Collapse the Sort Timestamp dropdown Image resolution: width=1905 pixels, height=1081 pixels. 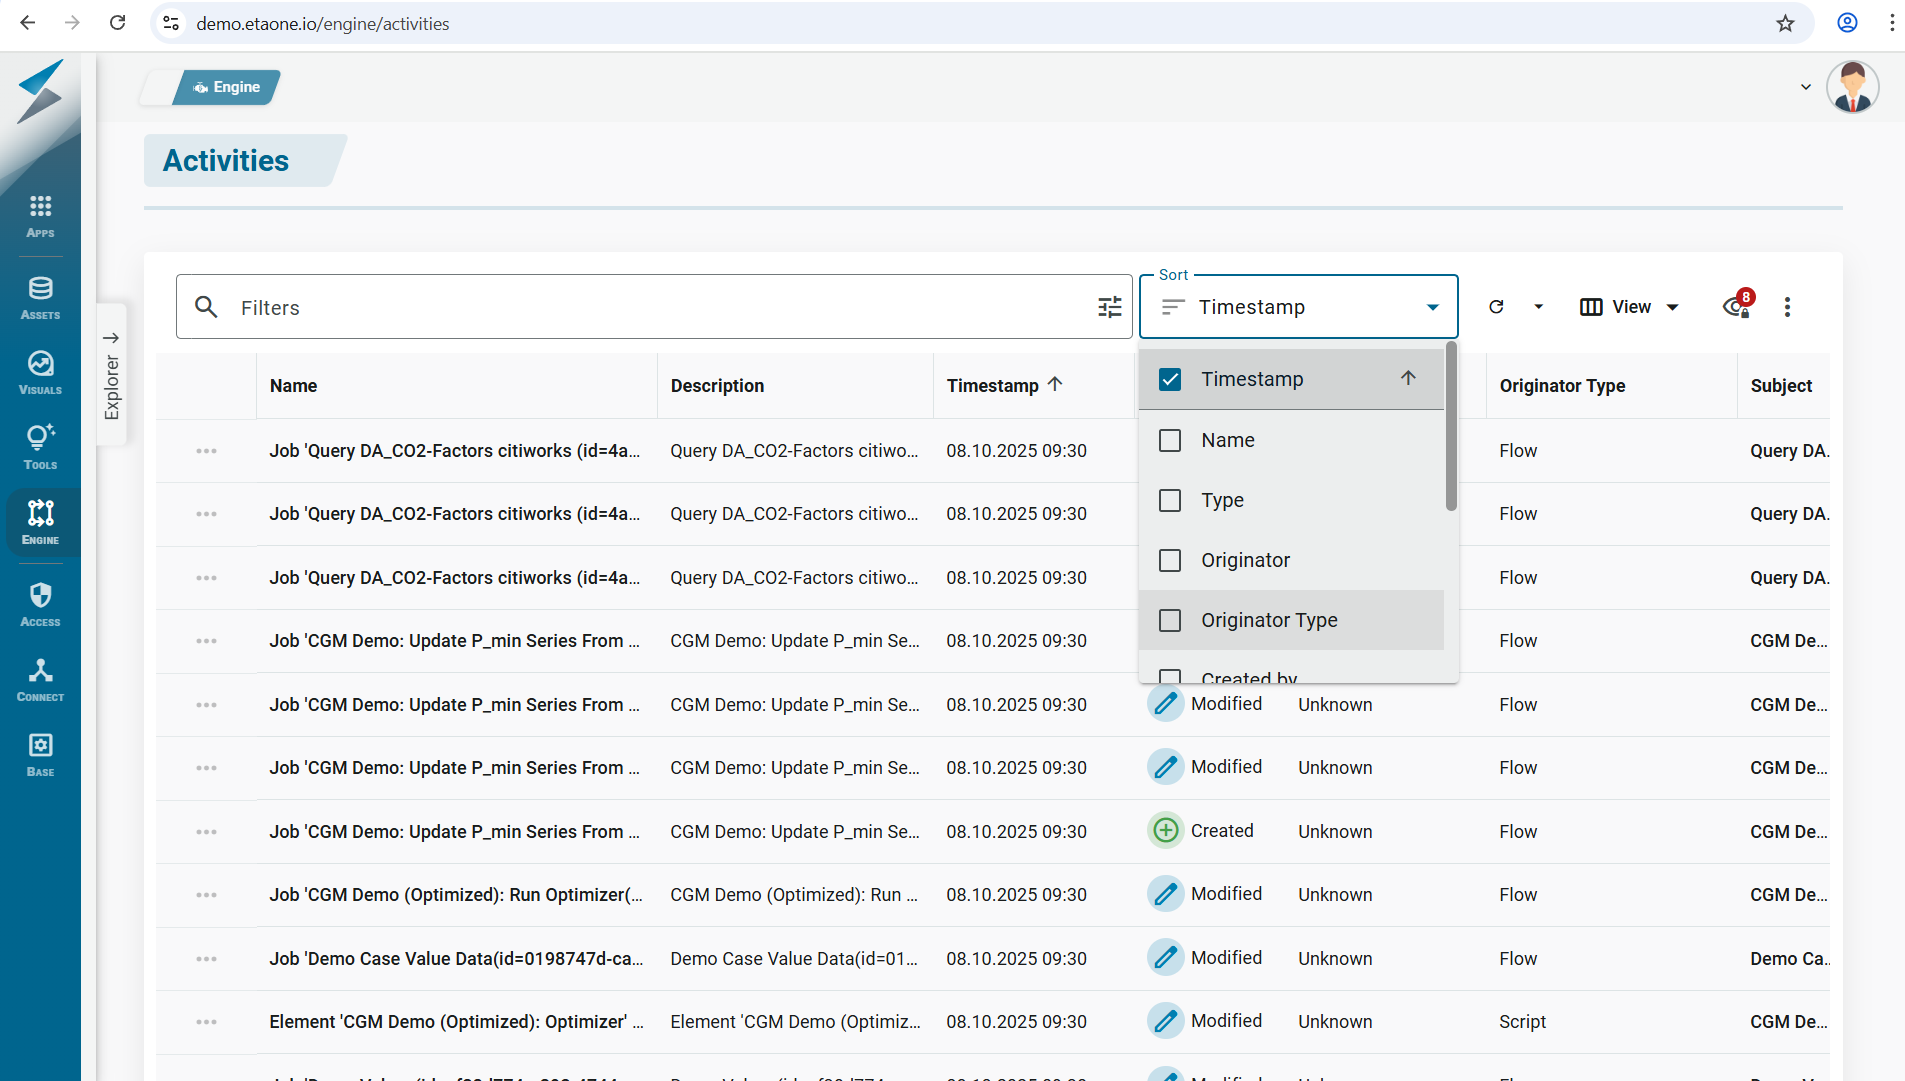(1432, 307)
